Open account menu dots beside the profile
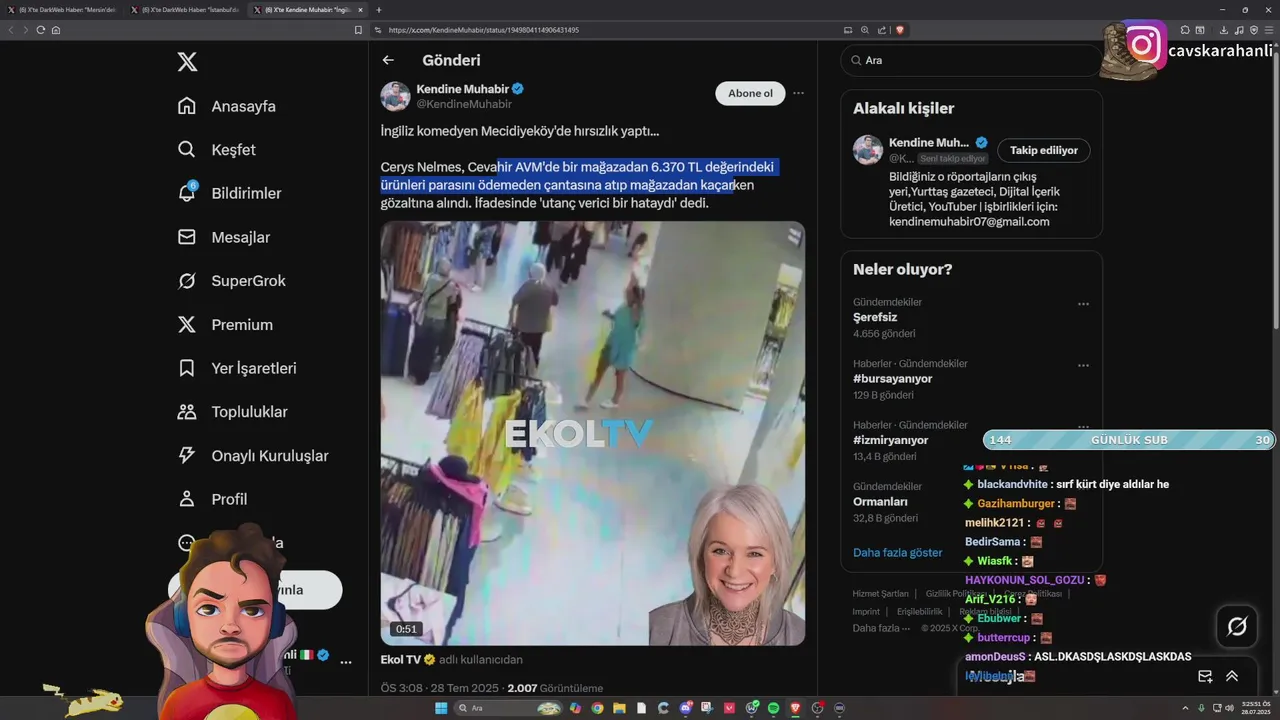The height and width of the screenshot is (720, 1280). (x=346, y=662)
